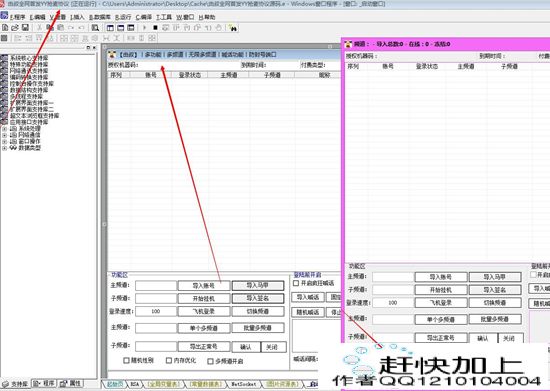Open the C.编译 menu

point(144,17)
